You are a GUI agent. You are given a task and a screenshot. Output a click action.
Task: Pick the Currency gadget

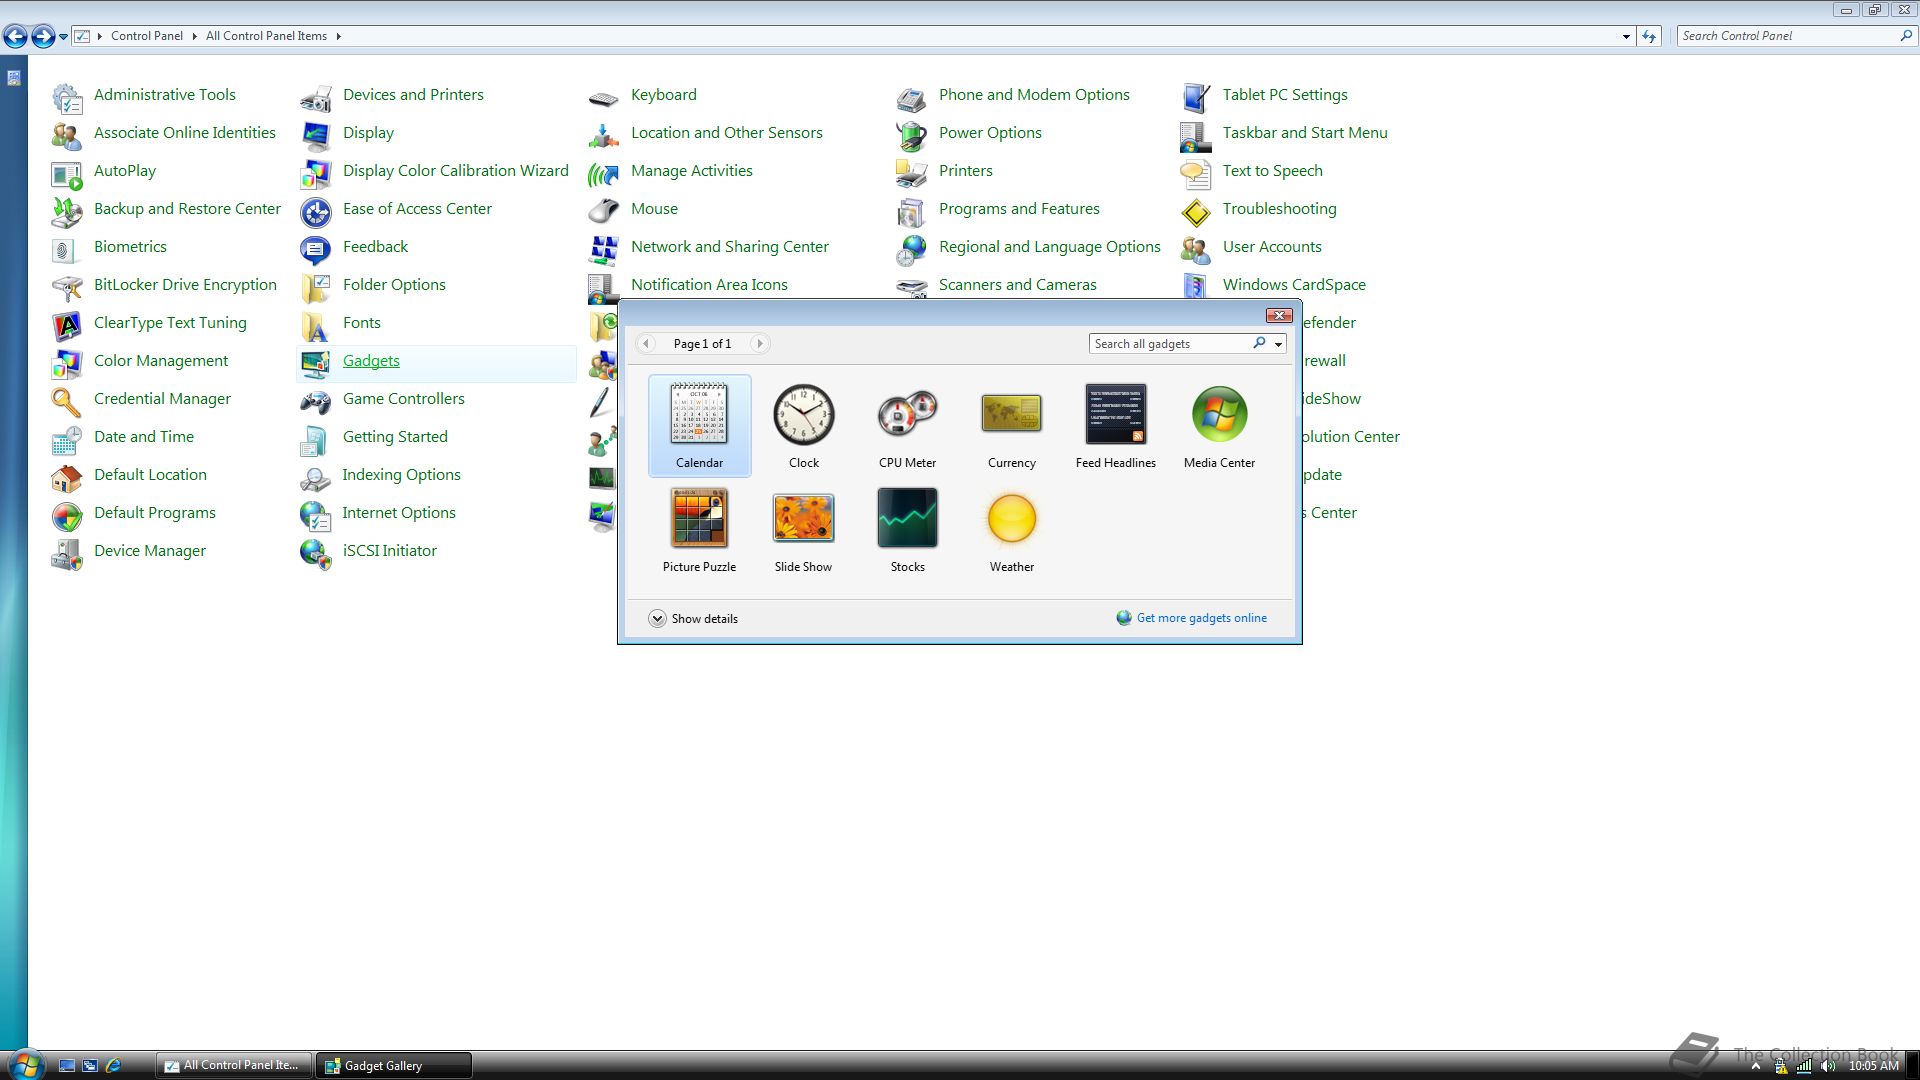click(1011, 426)
